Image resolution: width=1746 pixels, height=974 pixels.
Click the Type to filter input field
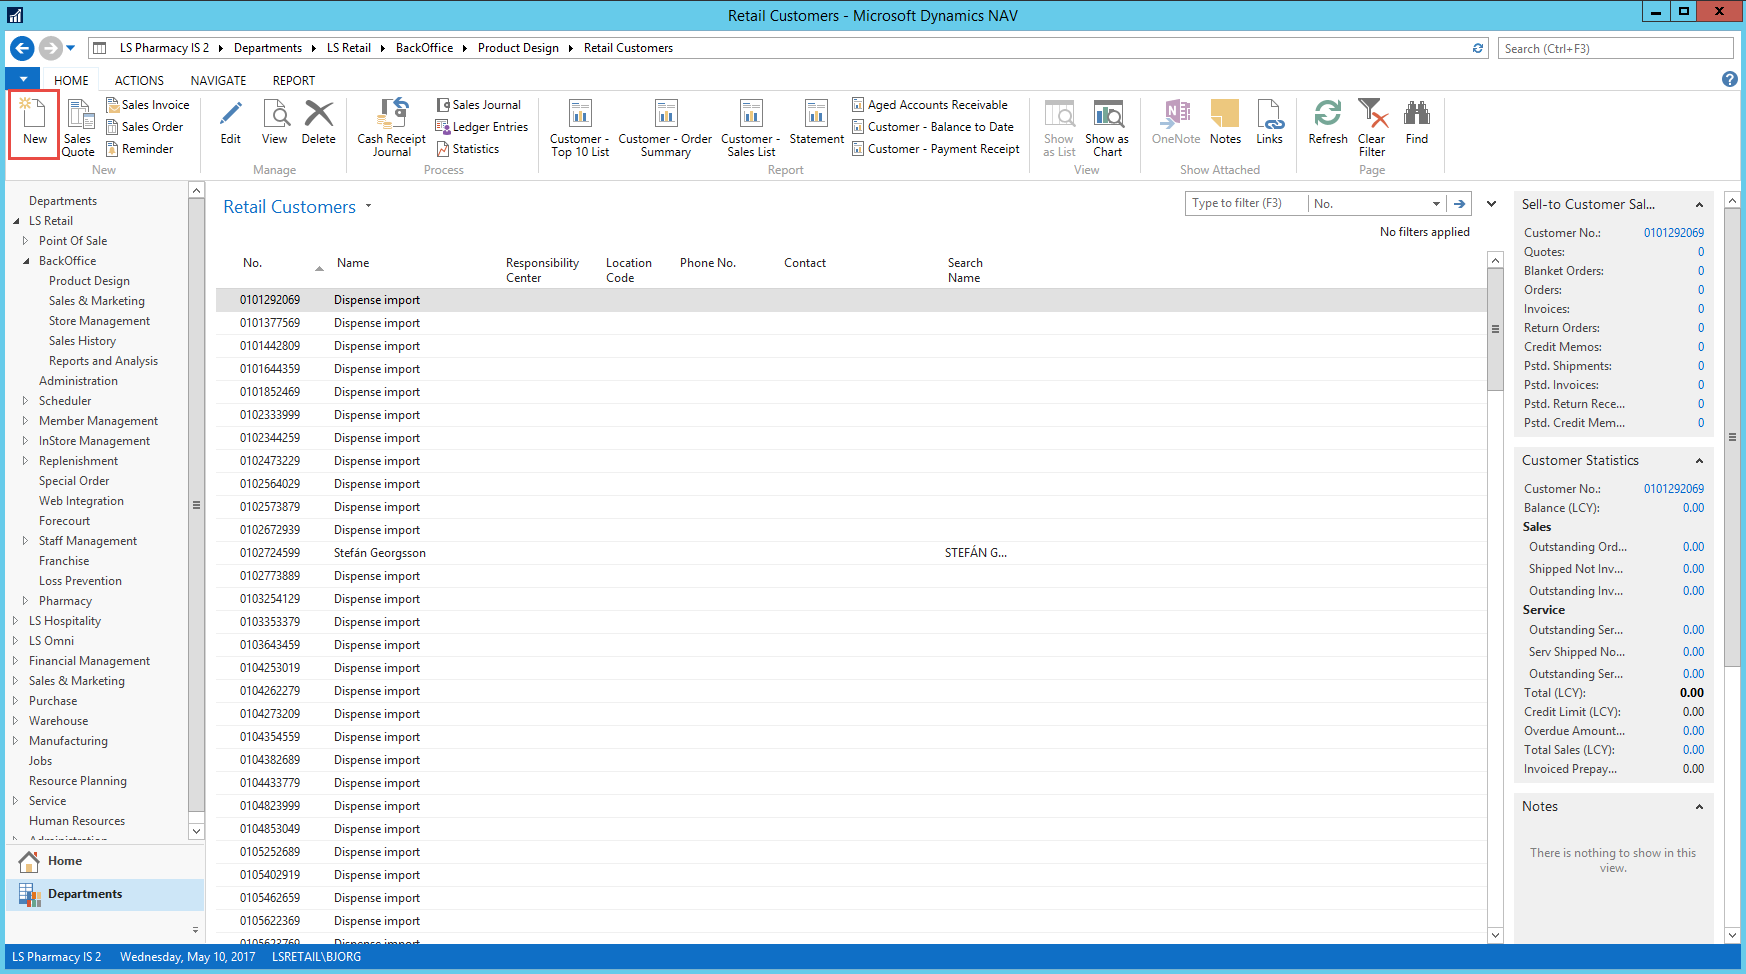[1246, 204]
